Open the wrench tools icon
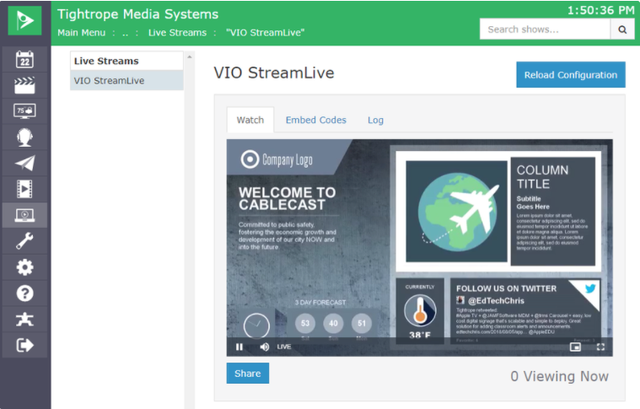The image size is (640, 409). pos(24,241)
